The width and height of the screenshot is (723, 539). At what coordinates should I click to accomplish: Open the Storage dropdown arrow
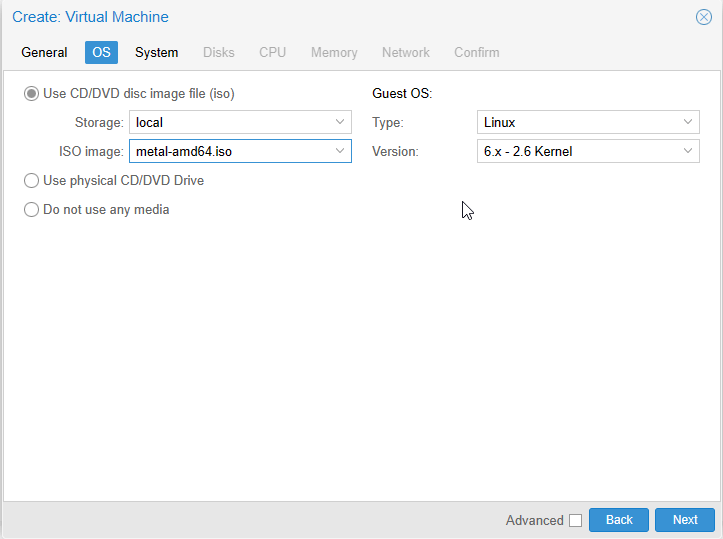point(340,122)
